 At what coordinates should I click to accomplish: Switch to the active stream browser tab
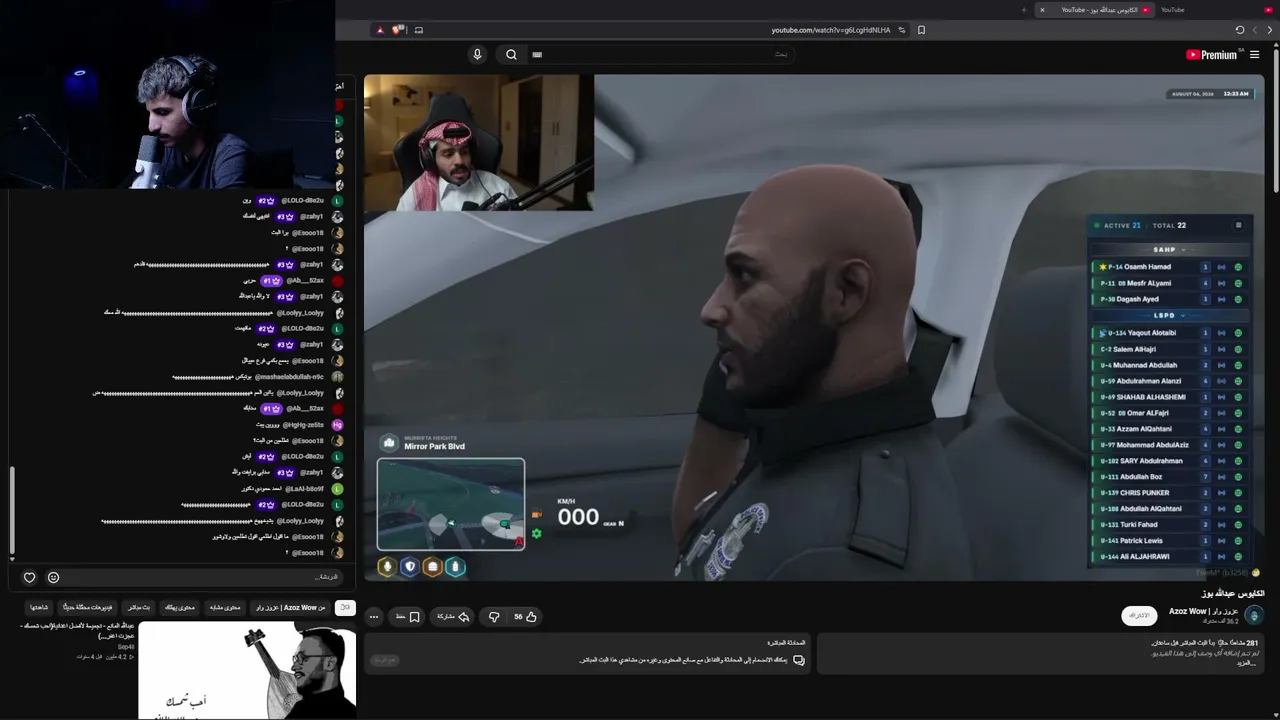click(x=1095, y=10)
